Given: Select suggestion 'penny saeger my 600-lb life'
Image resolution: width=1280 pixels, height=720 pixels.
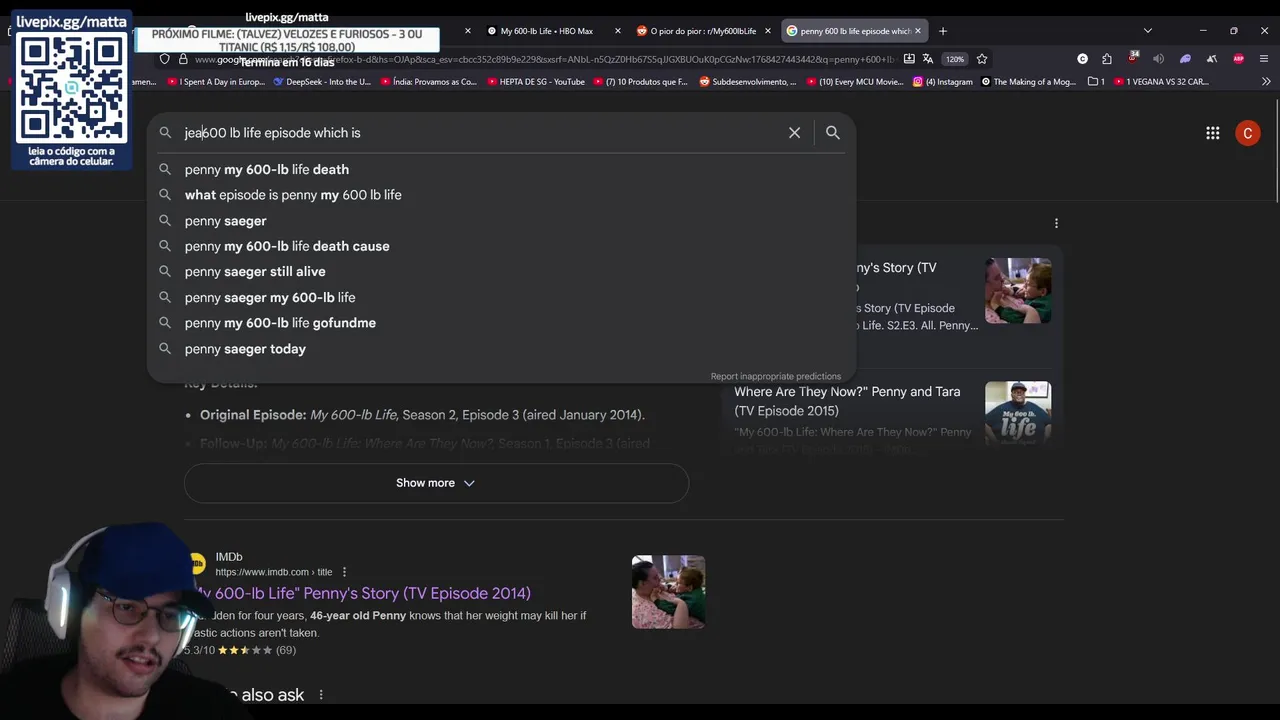Looking at the screenshot, I should point(501,297).
